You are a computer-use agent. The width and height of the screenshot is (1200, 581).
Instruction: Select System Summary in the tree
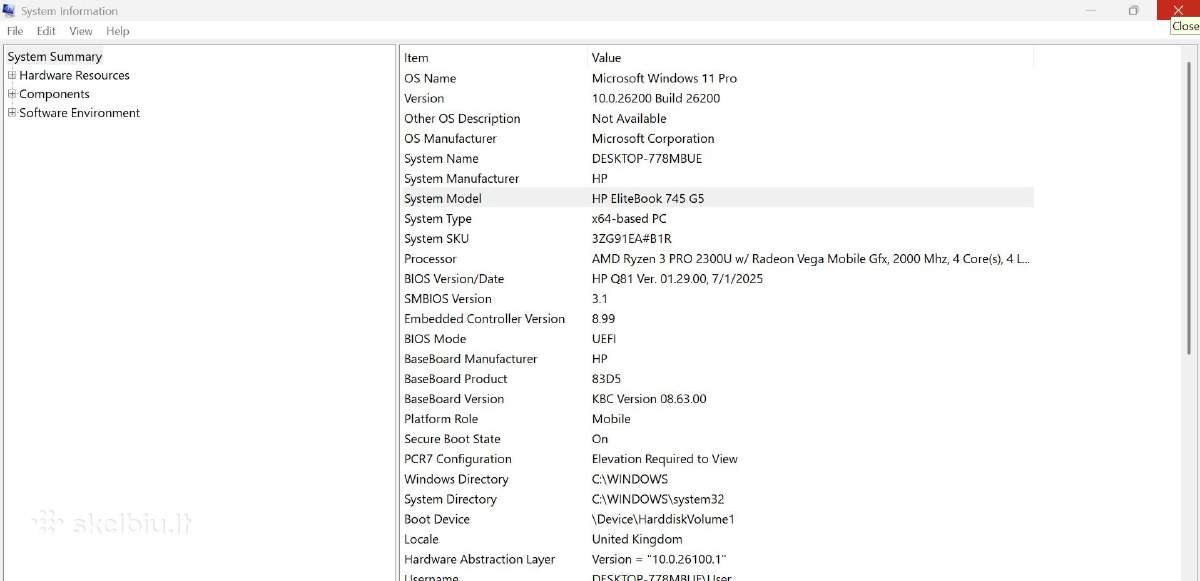tap(55, 57)
